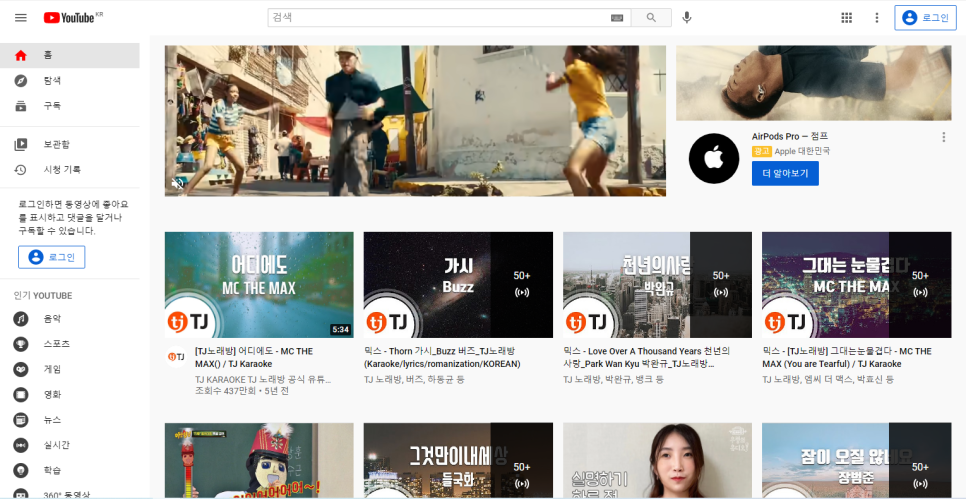
Task: Click the 학습 lightbulb icon
Action: [21, 470]
